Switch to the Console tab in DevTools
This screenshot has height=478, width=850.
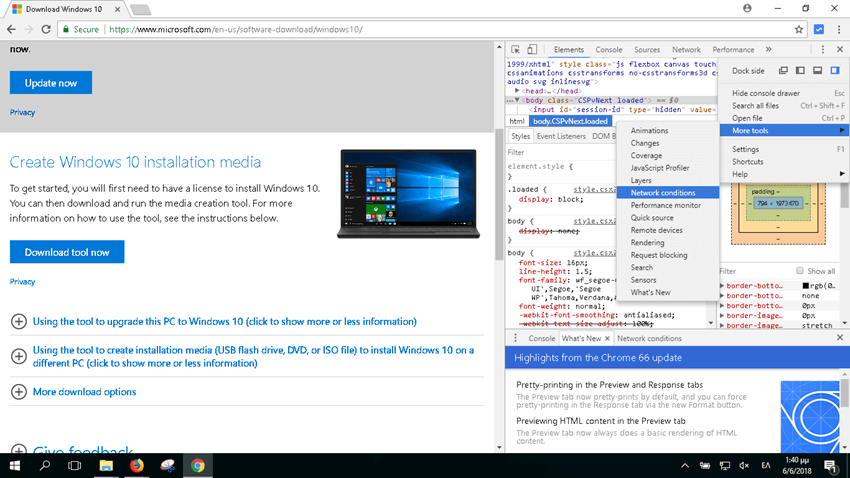[x=609, y=49]
